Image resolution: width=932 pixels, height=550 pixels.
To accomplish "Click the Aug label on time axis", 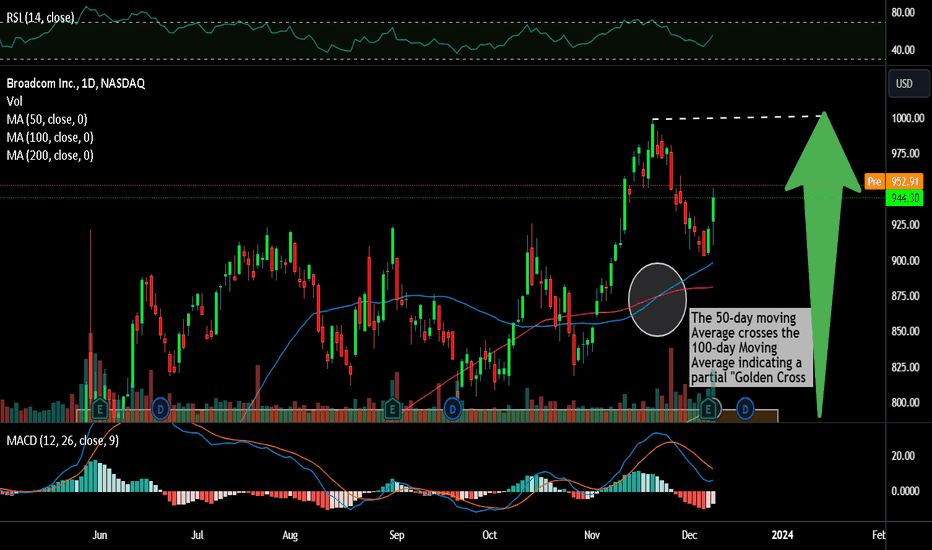I will (290, 535).
